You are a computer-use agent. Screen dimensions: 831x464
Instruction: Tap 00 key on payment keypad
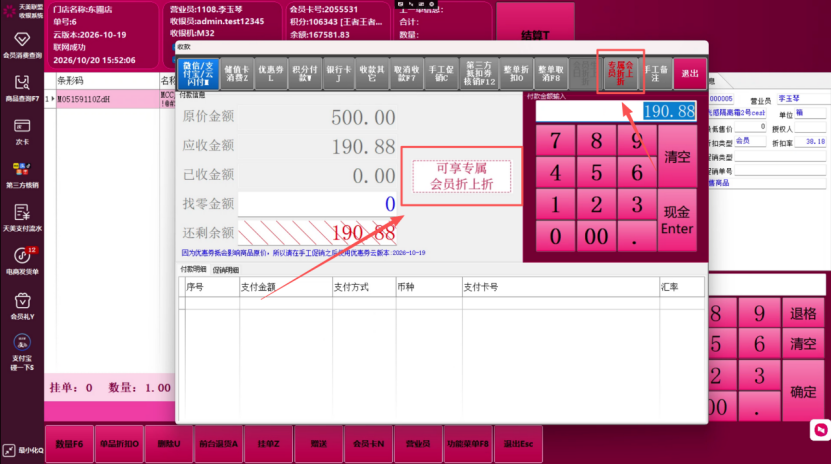point(596,236)
